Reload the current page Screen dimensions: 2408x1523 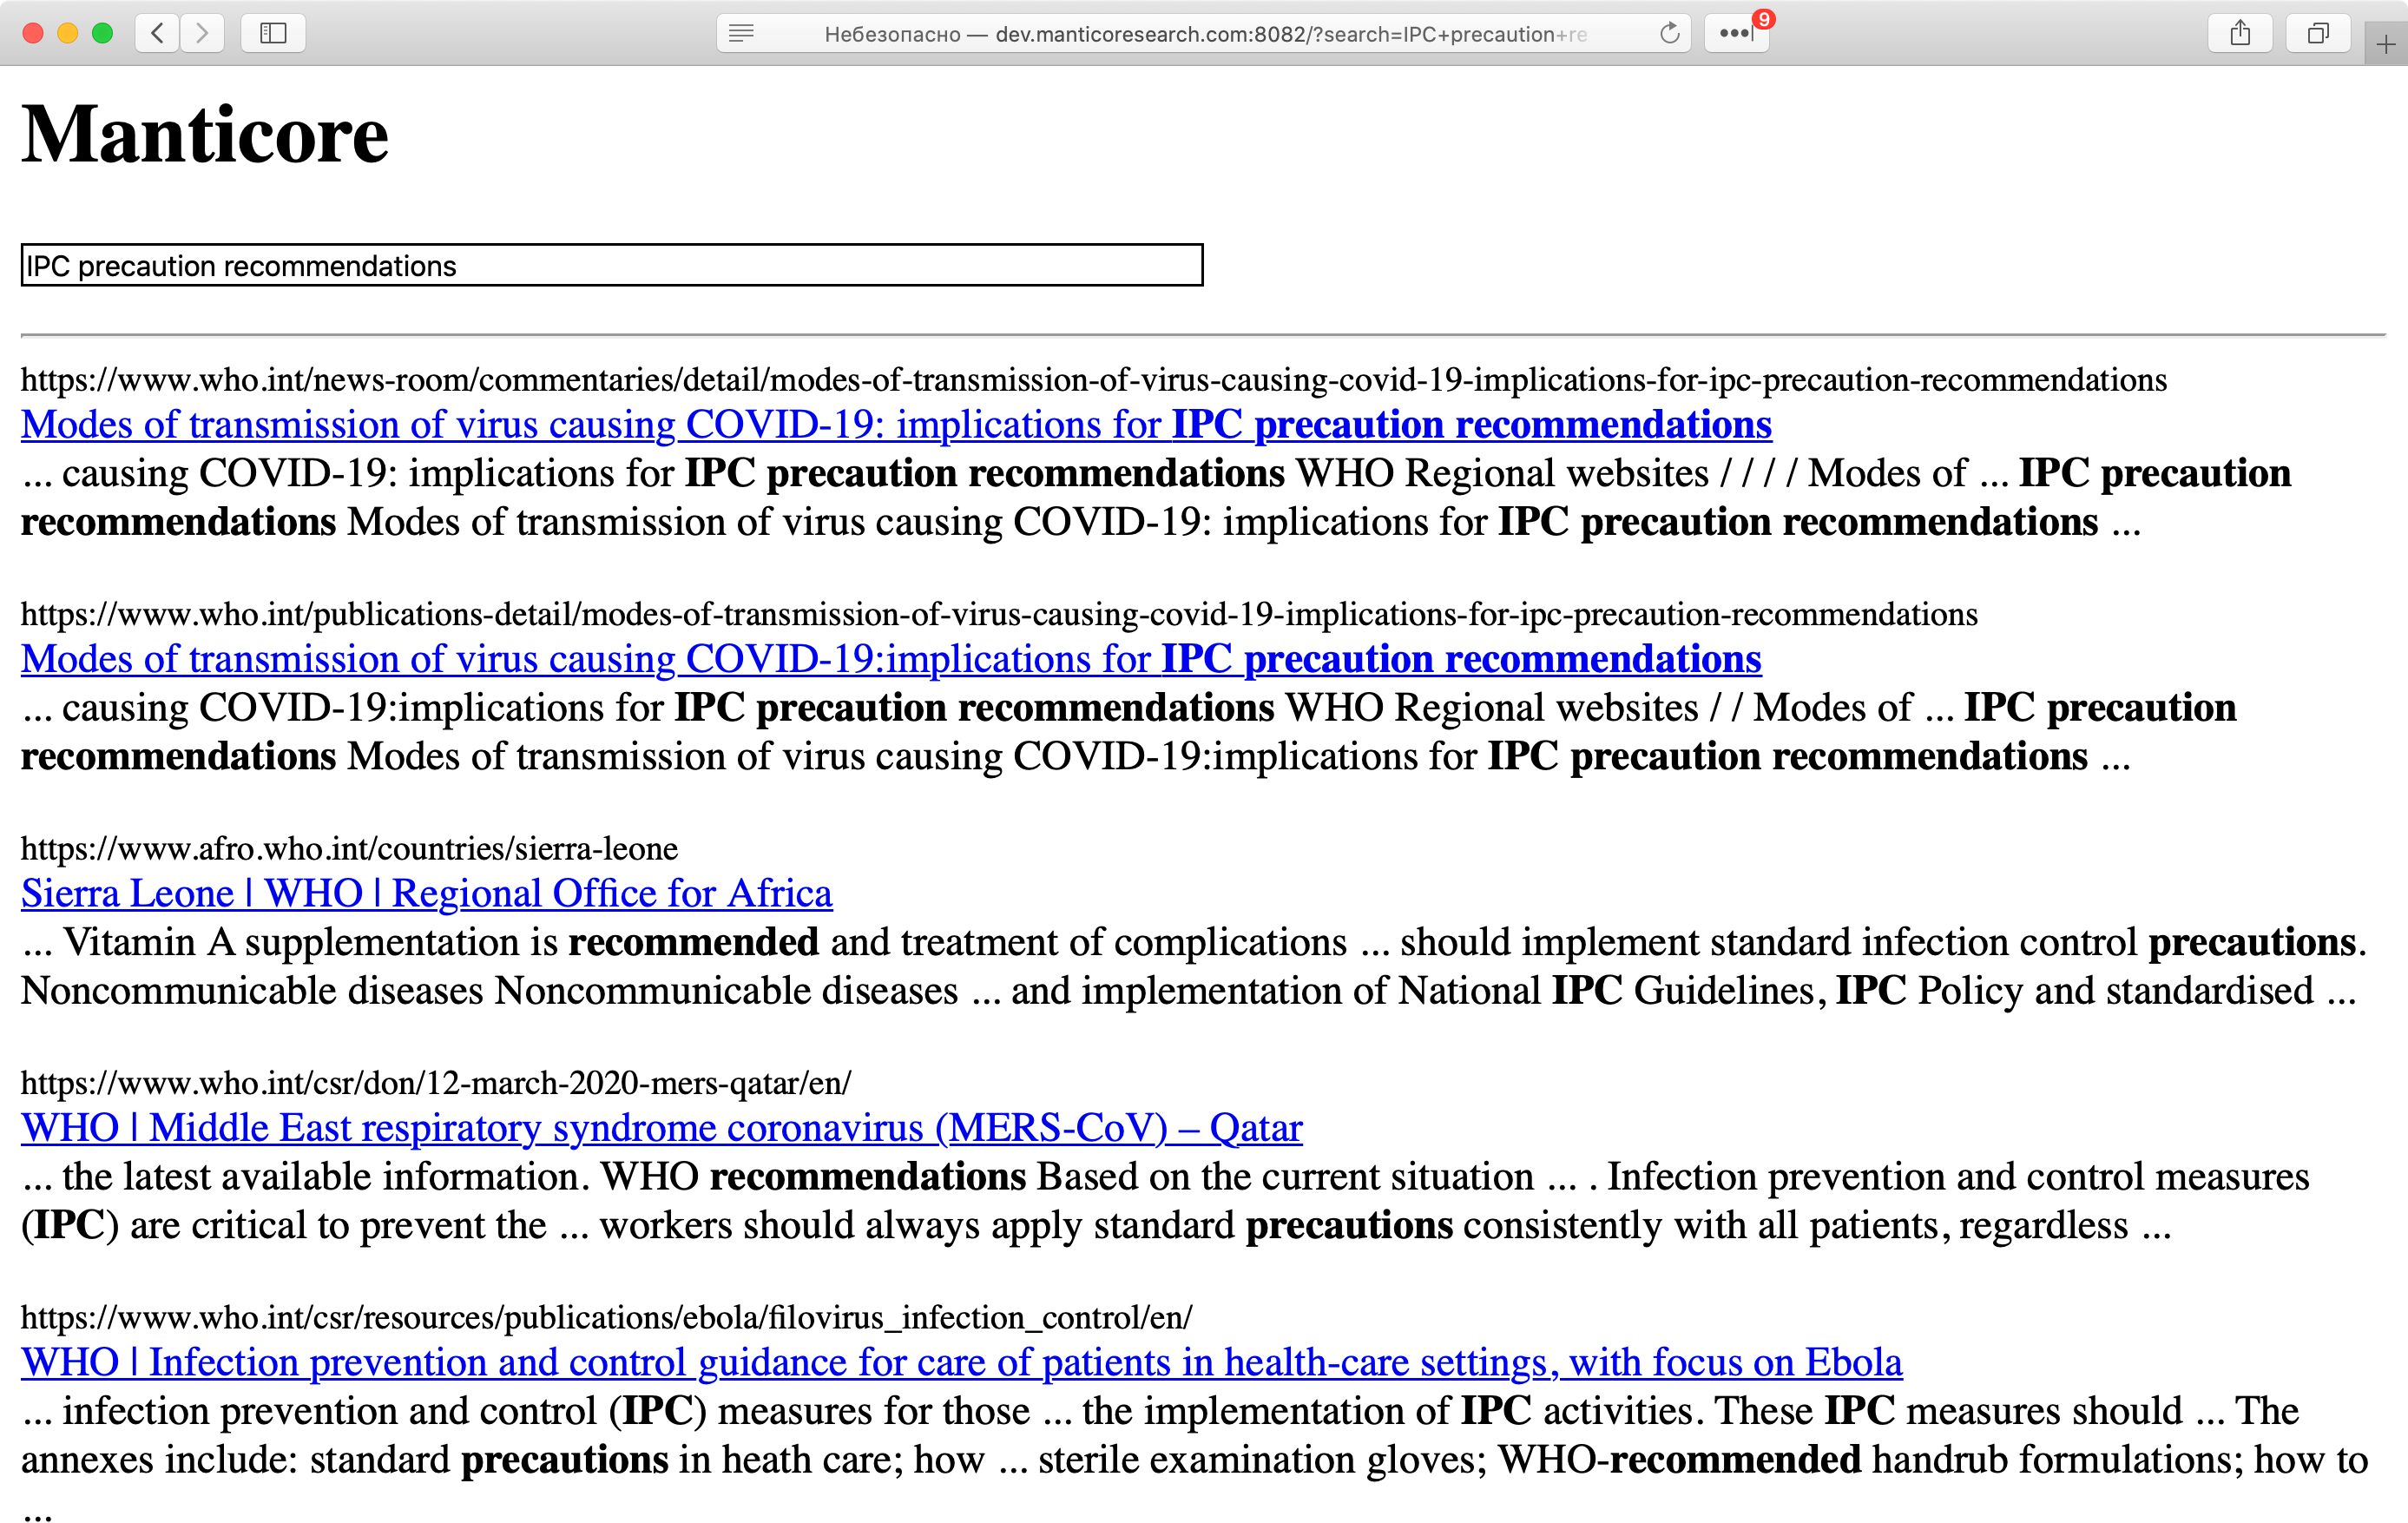pyautogui.click(x=1669, y=33)
